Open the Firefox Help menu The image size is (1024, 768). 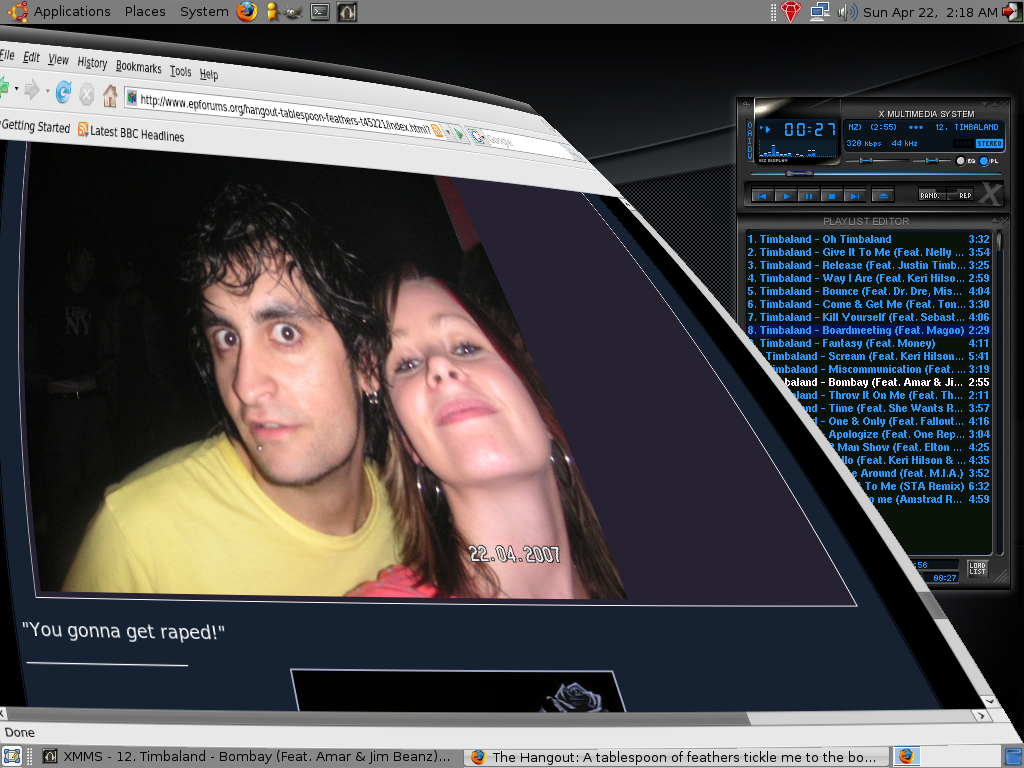(208, 74)
